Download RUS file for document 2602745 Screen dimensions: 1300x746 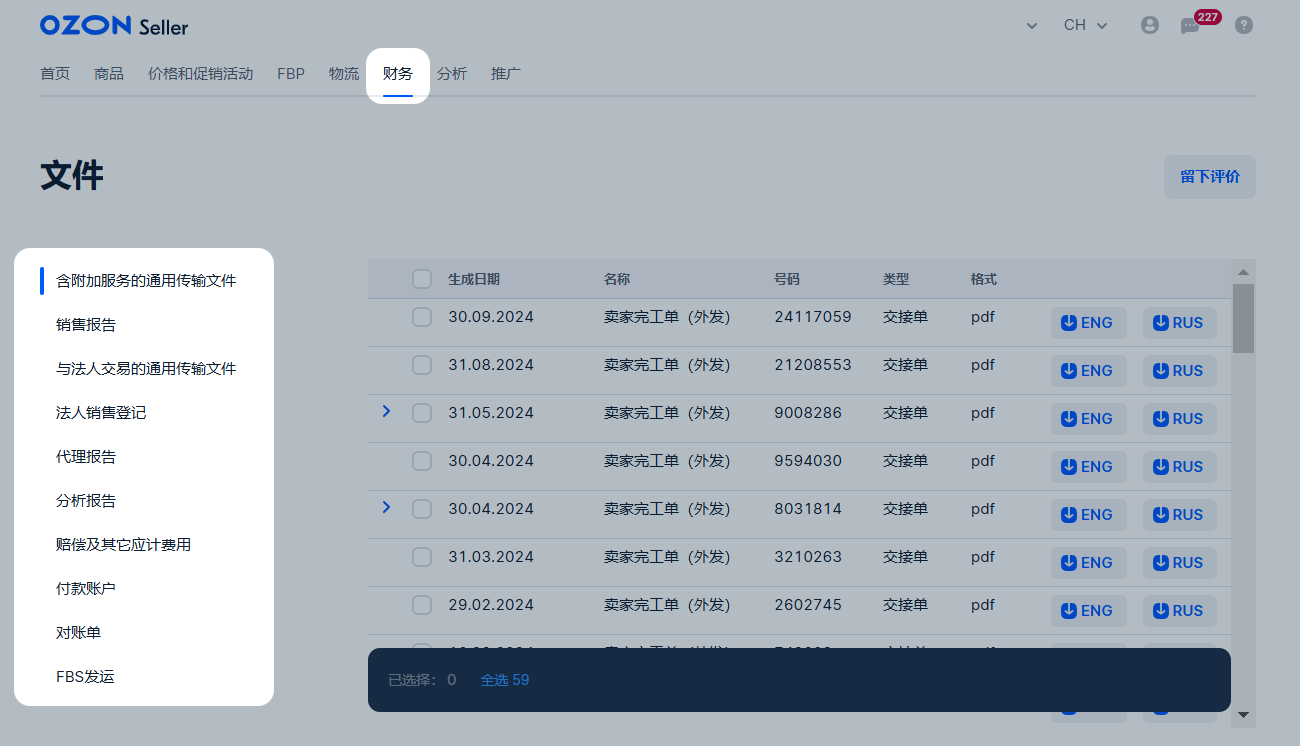pyautogui.click(x=1179, y=611)
